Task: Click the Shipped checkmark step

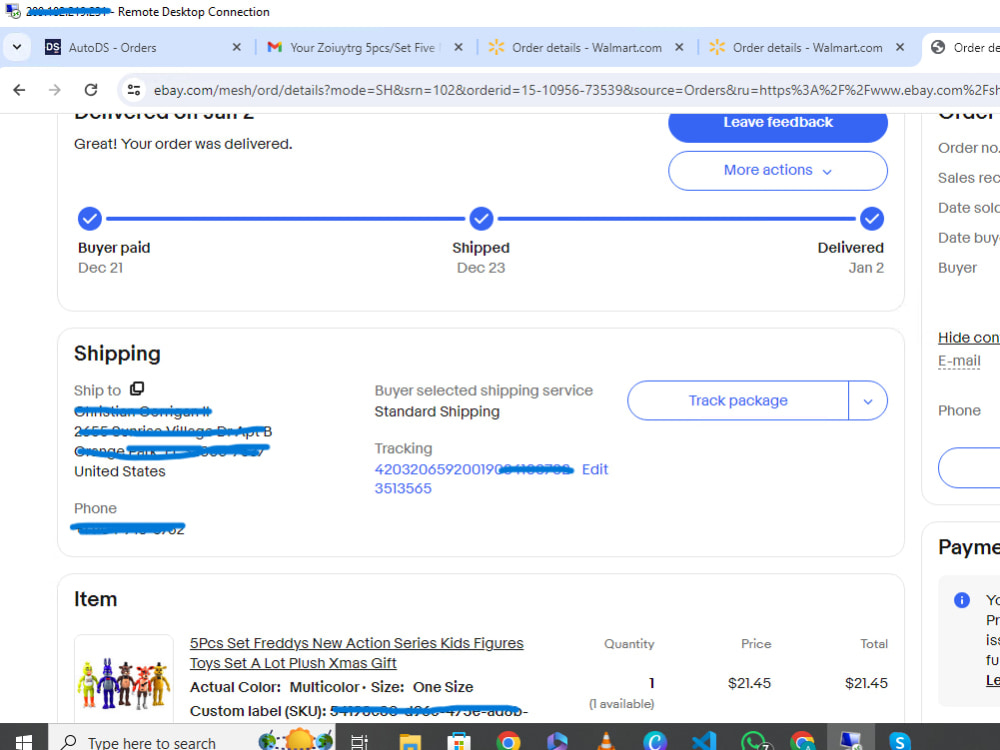Action: [x=481, y=219]
